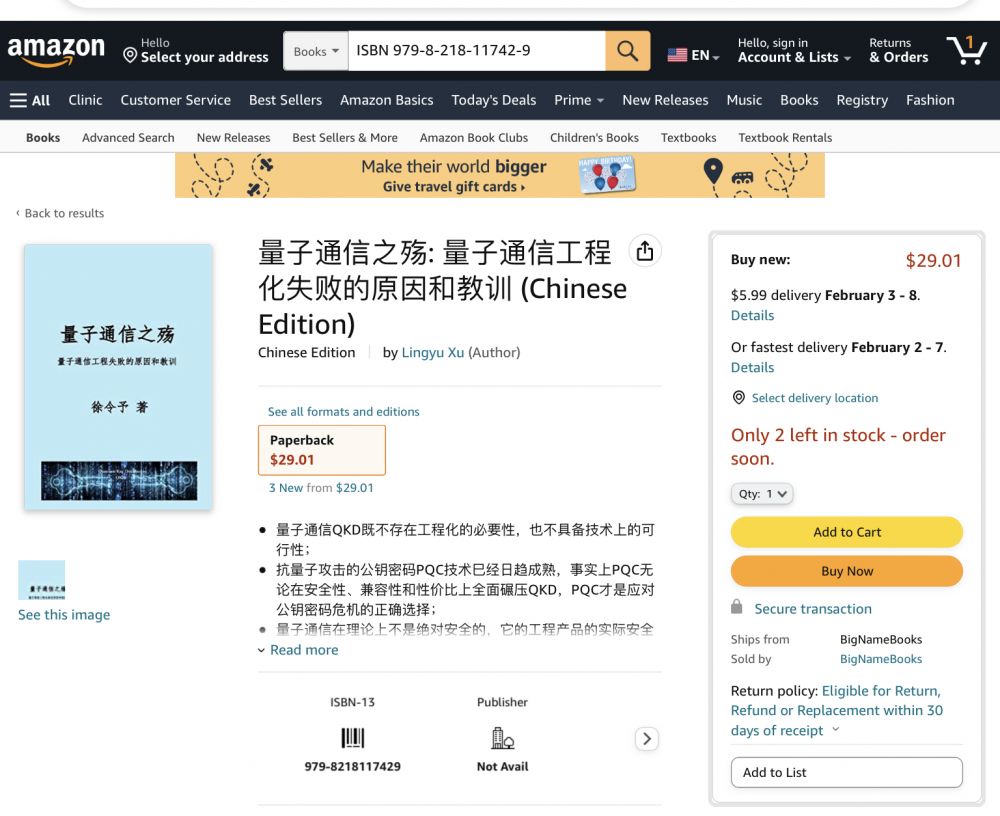The image size is (1000, 816).
Task: Open the shopping cart icon
Action: click(967, 50)
